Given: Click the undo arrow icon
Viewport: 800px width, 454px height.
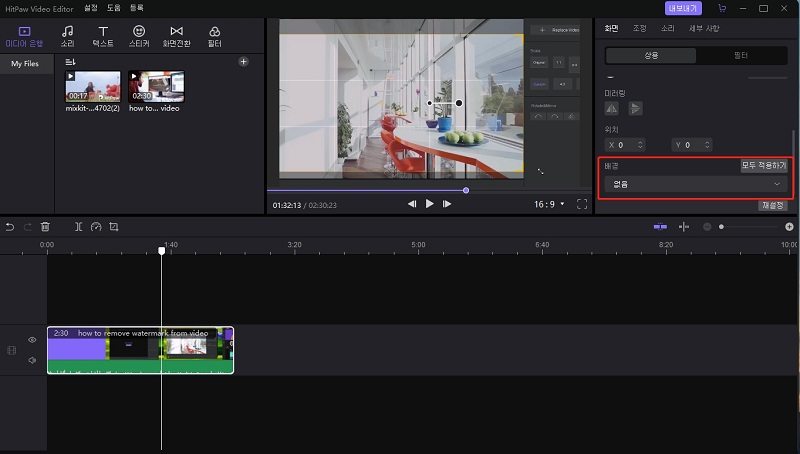Looking at the screenshot, I should (10, 227).
